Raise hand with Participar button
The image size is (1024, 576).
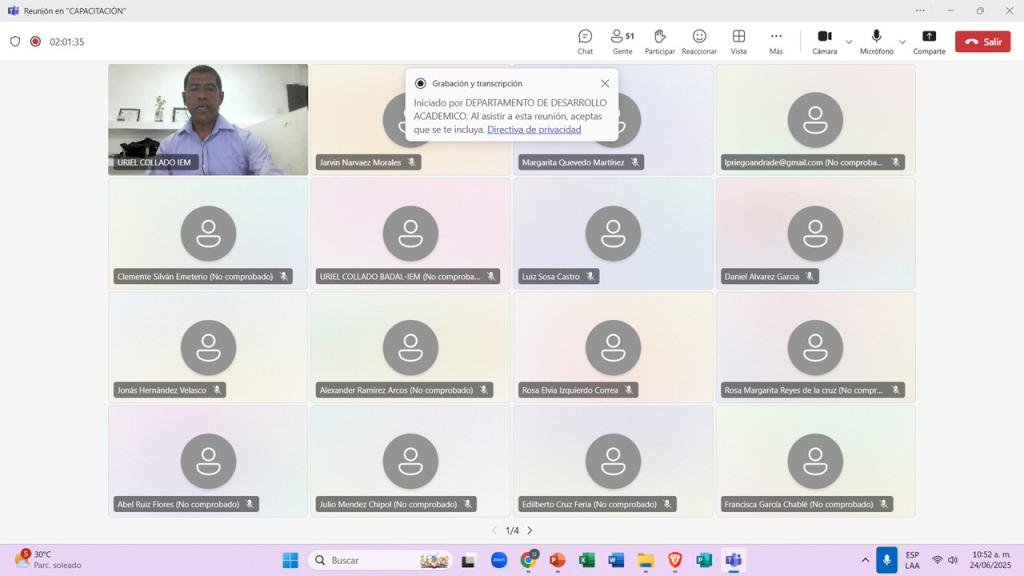[659, 41]
